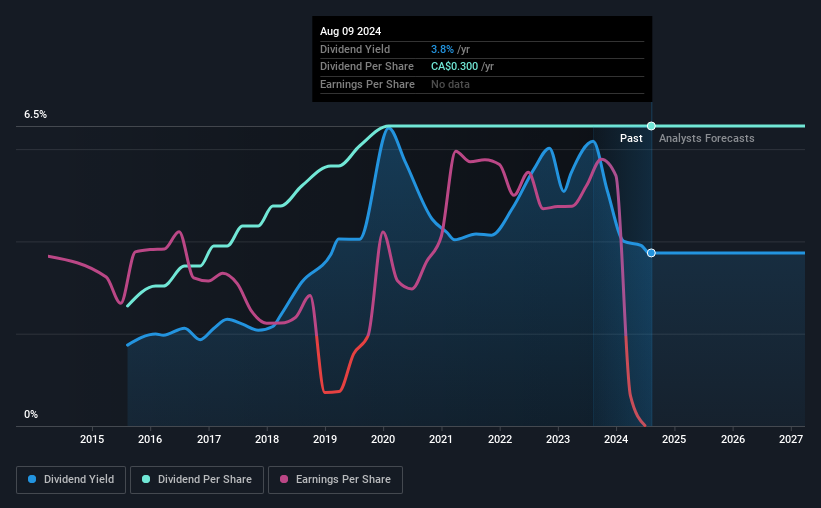Image resolution: width=821 pixels, height=508 pixels.
Task: Click the pink Earnings Per Share legend dot
Action: tap(284, 479)
